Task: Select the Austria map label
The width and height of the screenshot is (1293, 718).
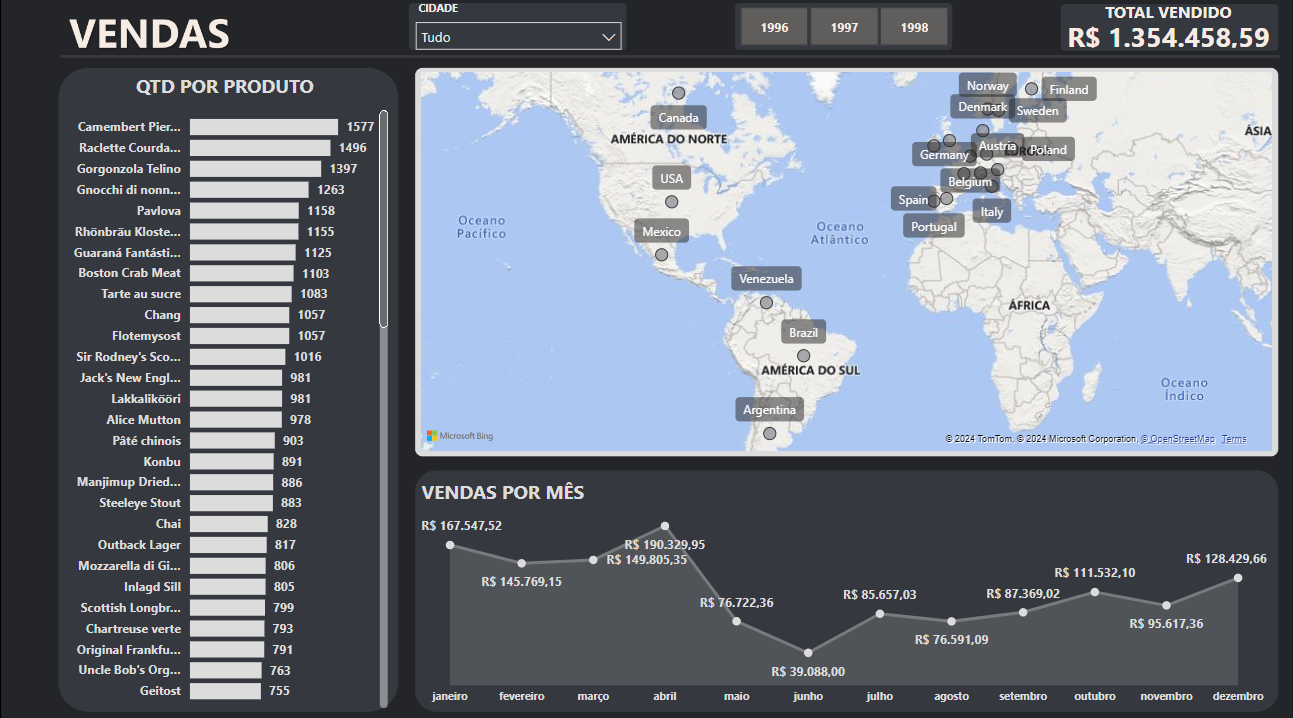Action: tap(997, 146)
